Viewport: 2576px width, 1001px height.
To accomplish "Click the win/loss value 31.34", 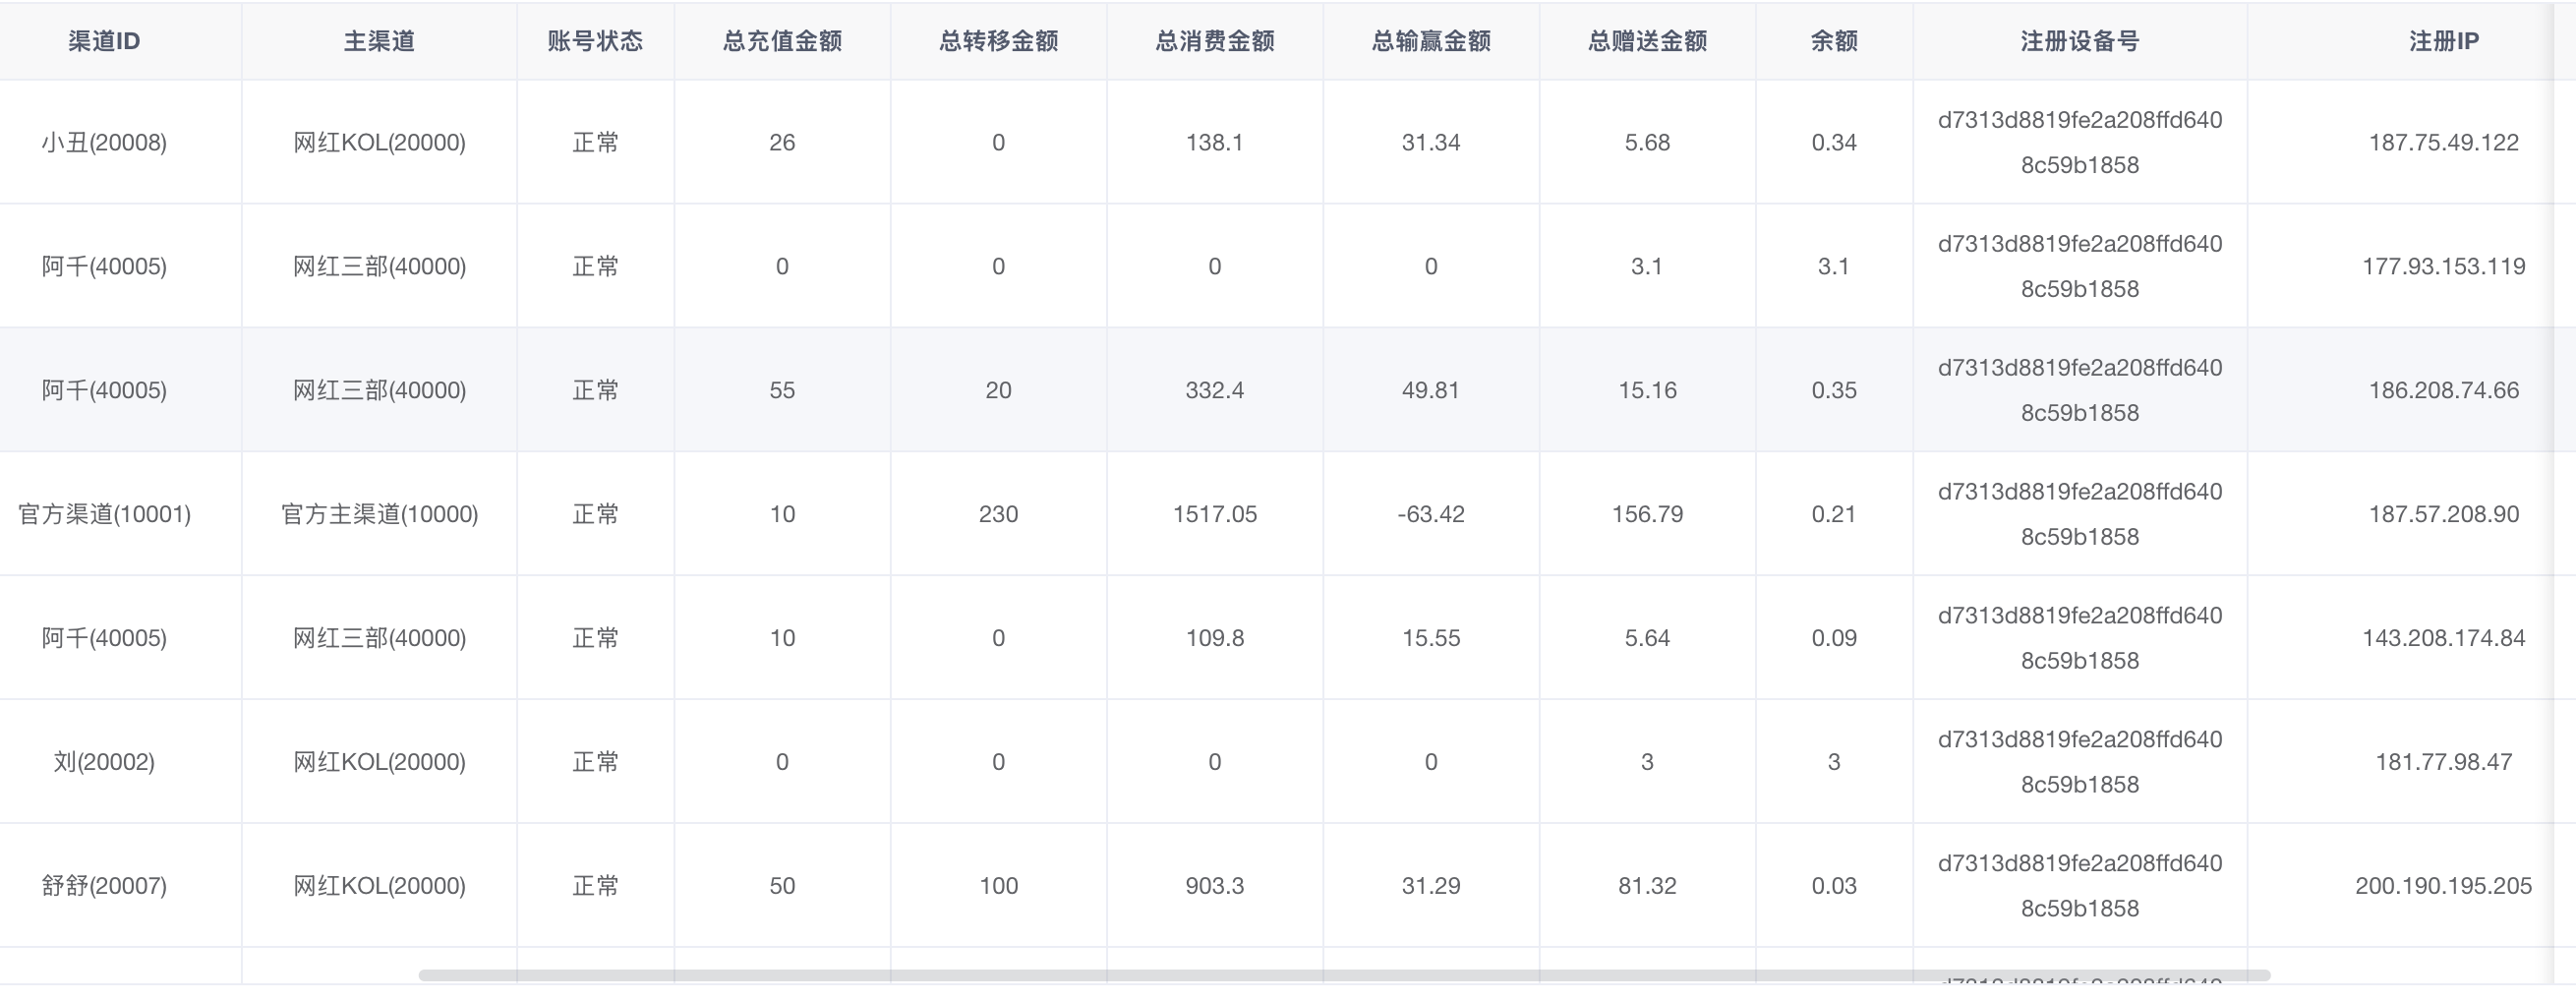I will (x=1431, y=142).
